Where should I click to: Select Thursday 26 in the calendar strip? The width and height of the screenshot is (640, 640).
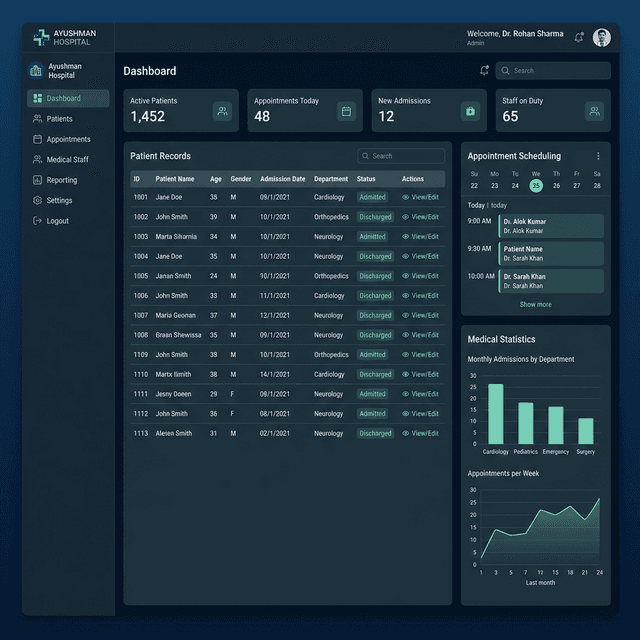point(556,186)
